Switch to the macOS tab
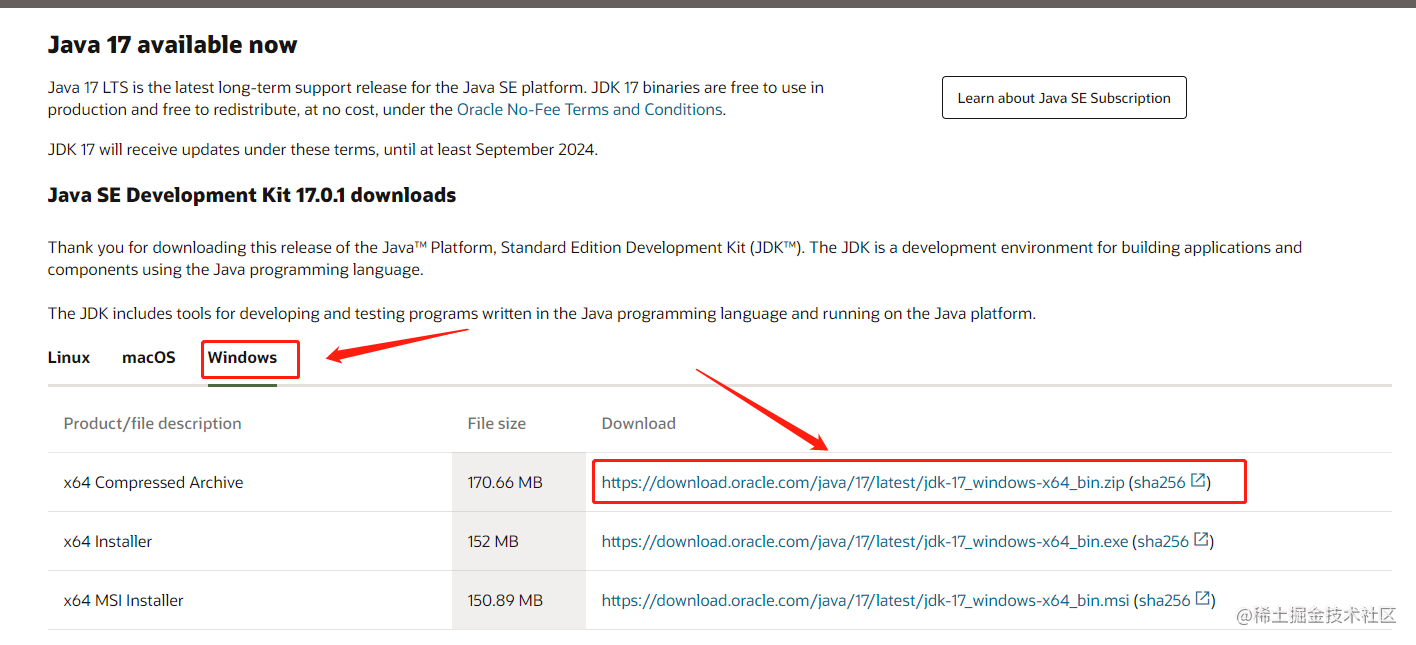The image size is (1416, 645). tap(148, 357)
